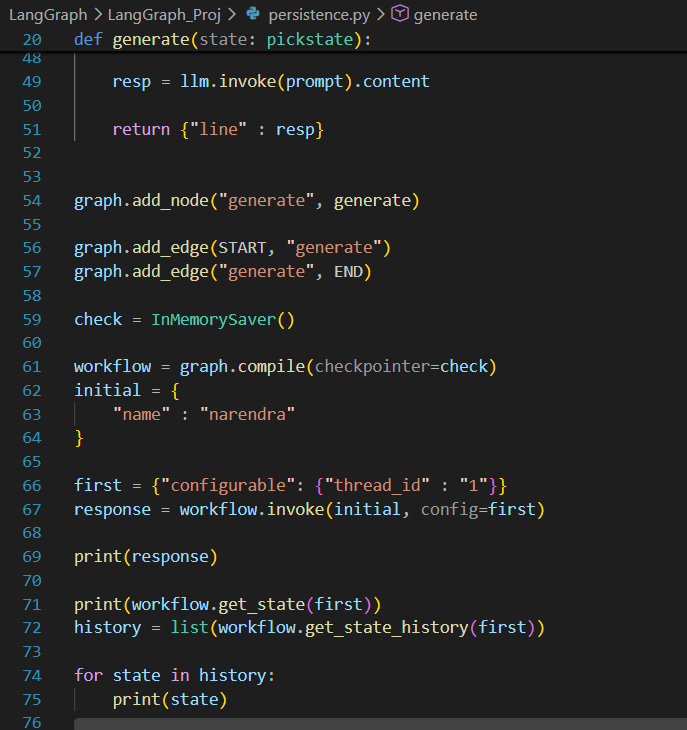Click the "name" key on line 63
This screenshot has height=730, width=687.
tap(141, 414)
